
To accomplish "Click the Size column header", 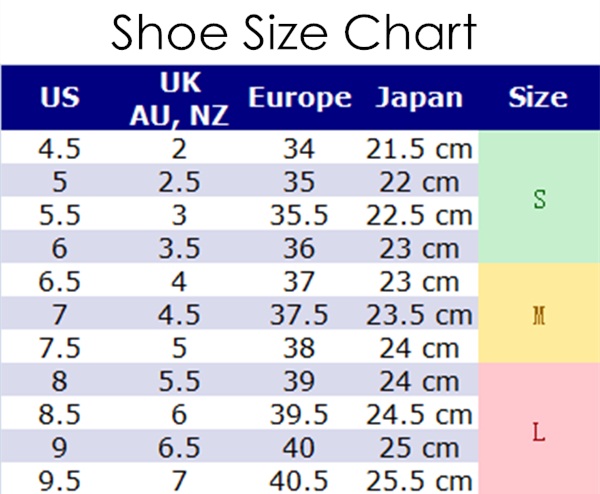I will (538, 97).
